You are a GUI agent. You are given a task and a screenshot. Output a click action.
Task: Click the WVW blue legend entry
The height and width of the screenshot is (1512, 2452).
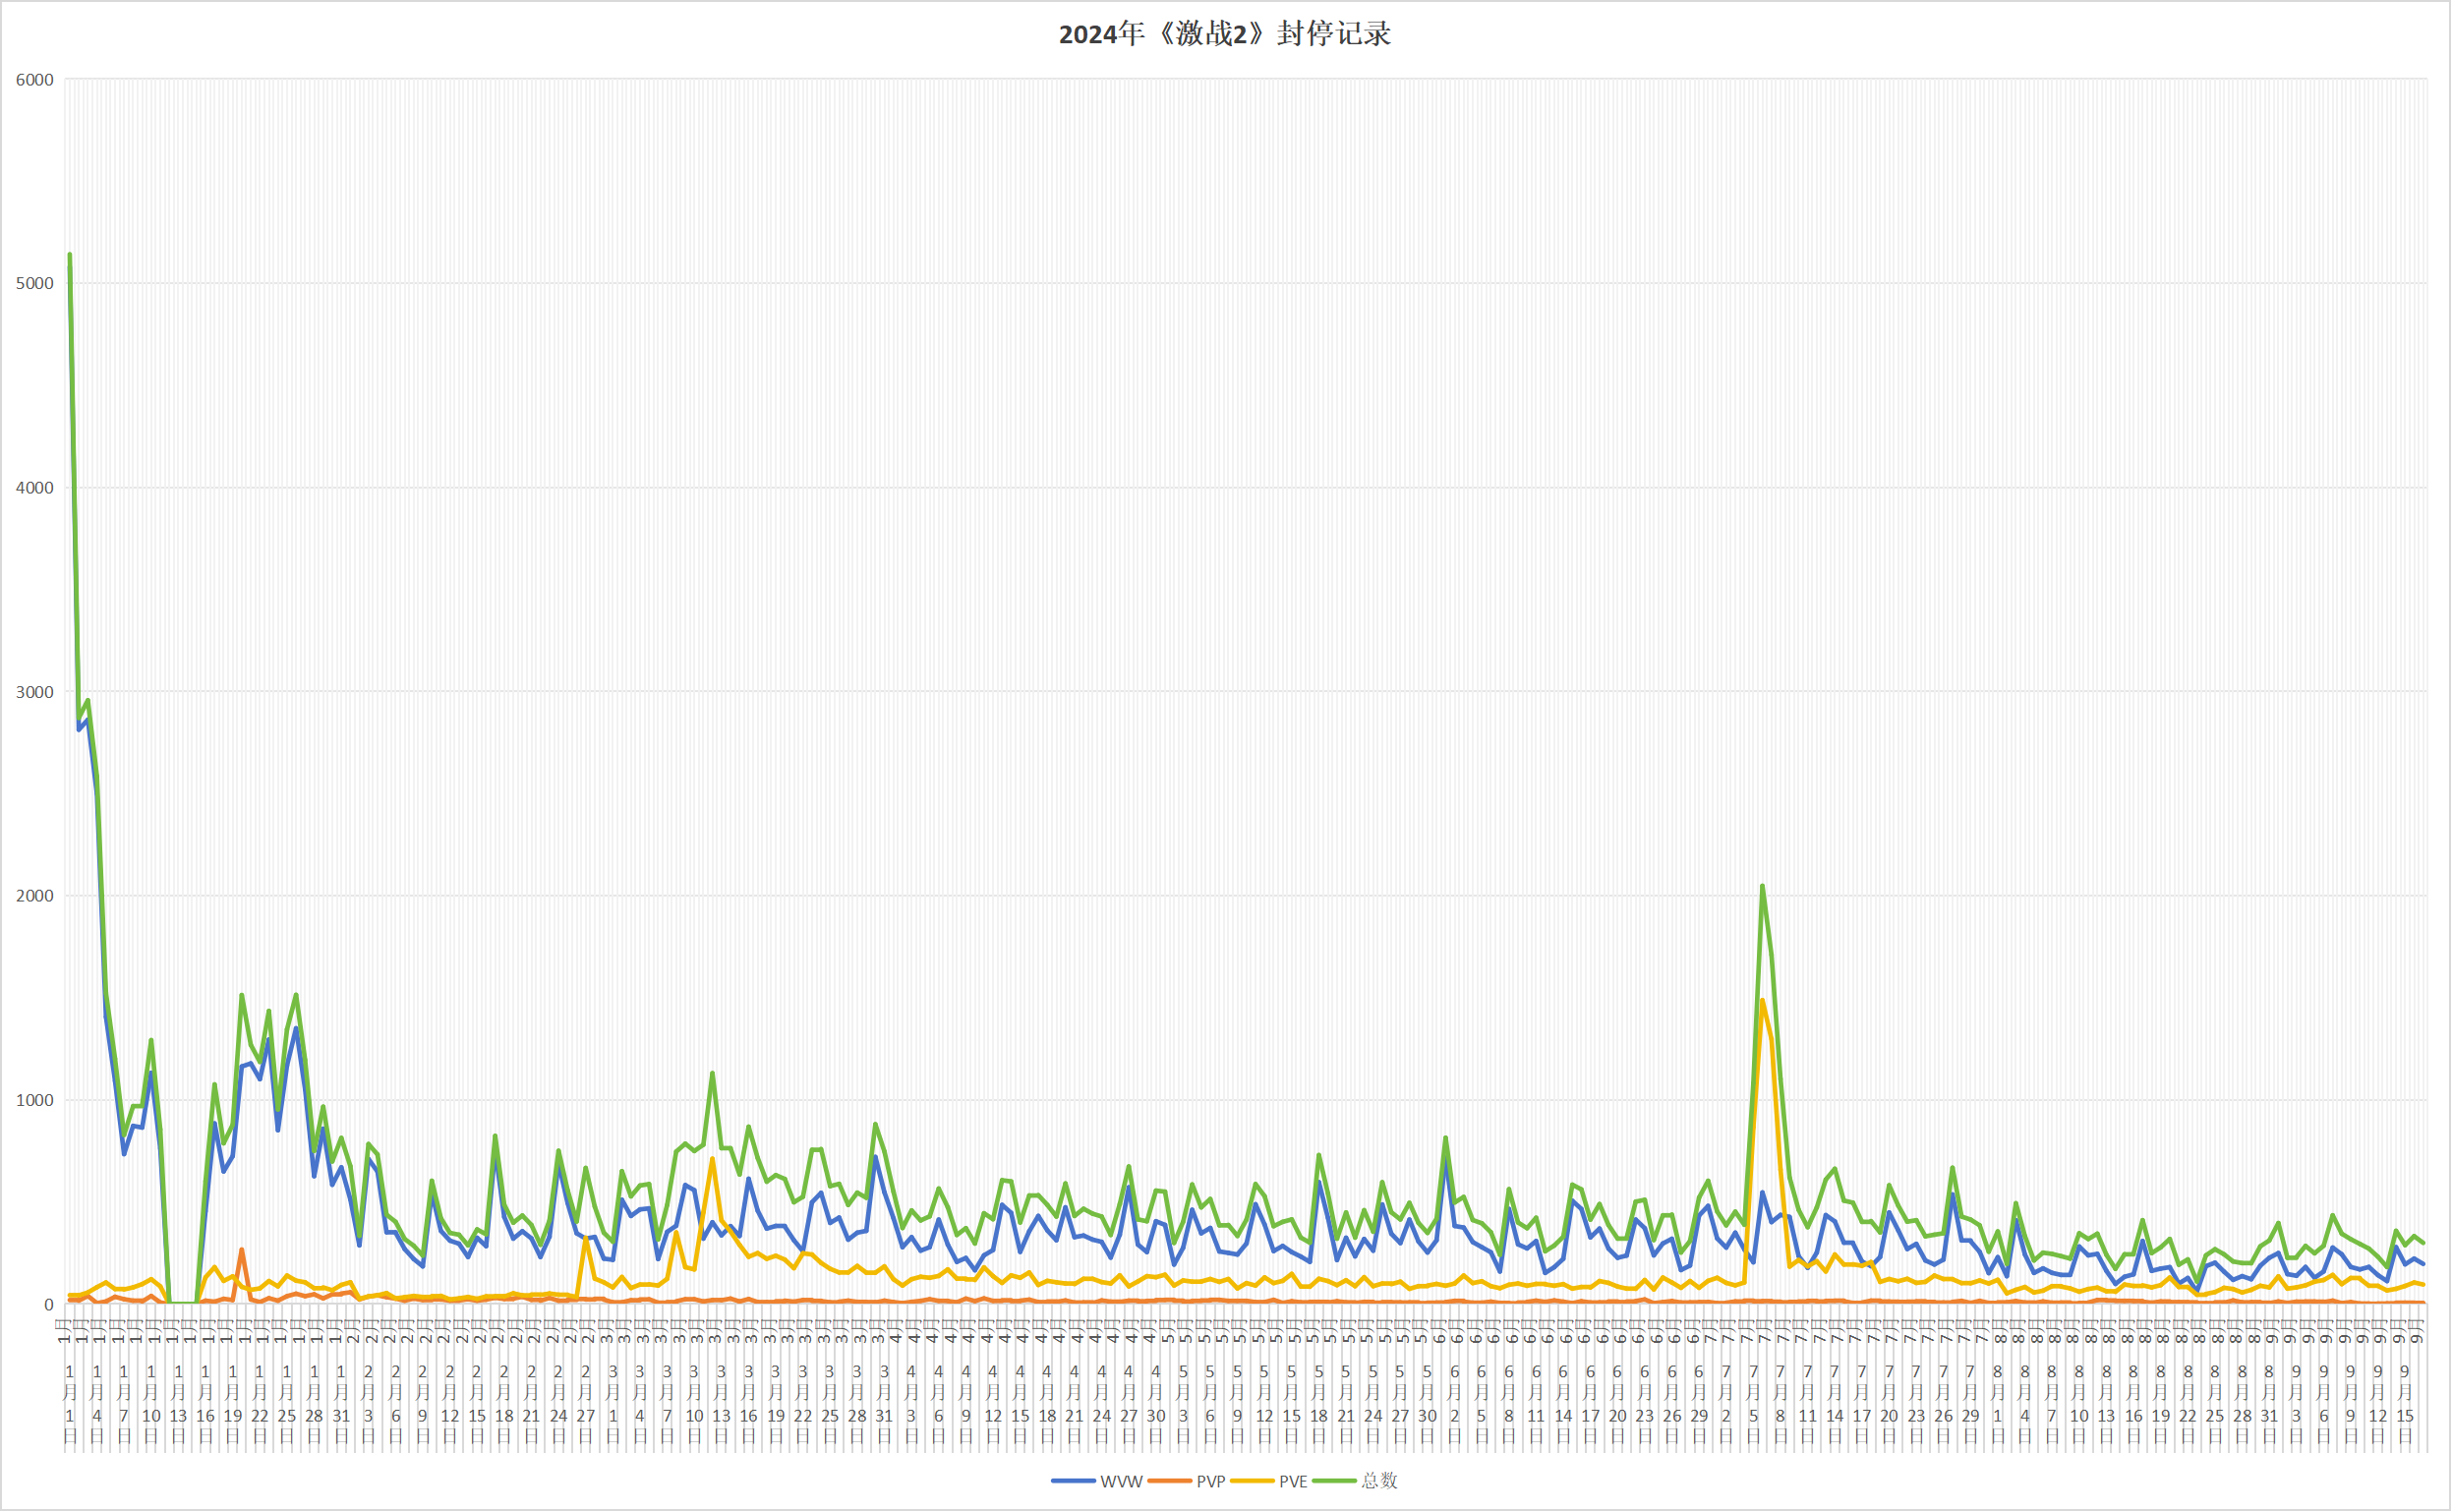(1097, 1481)
